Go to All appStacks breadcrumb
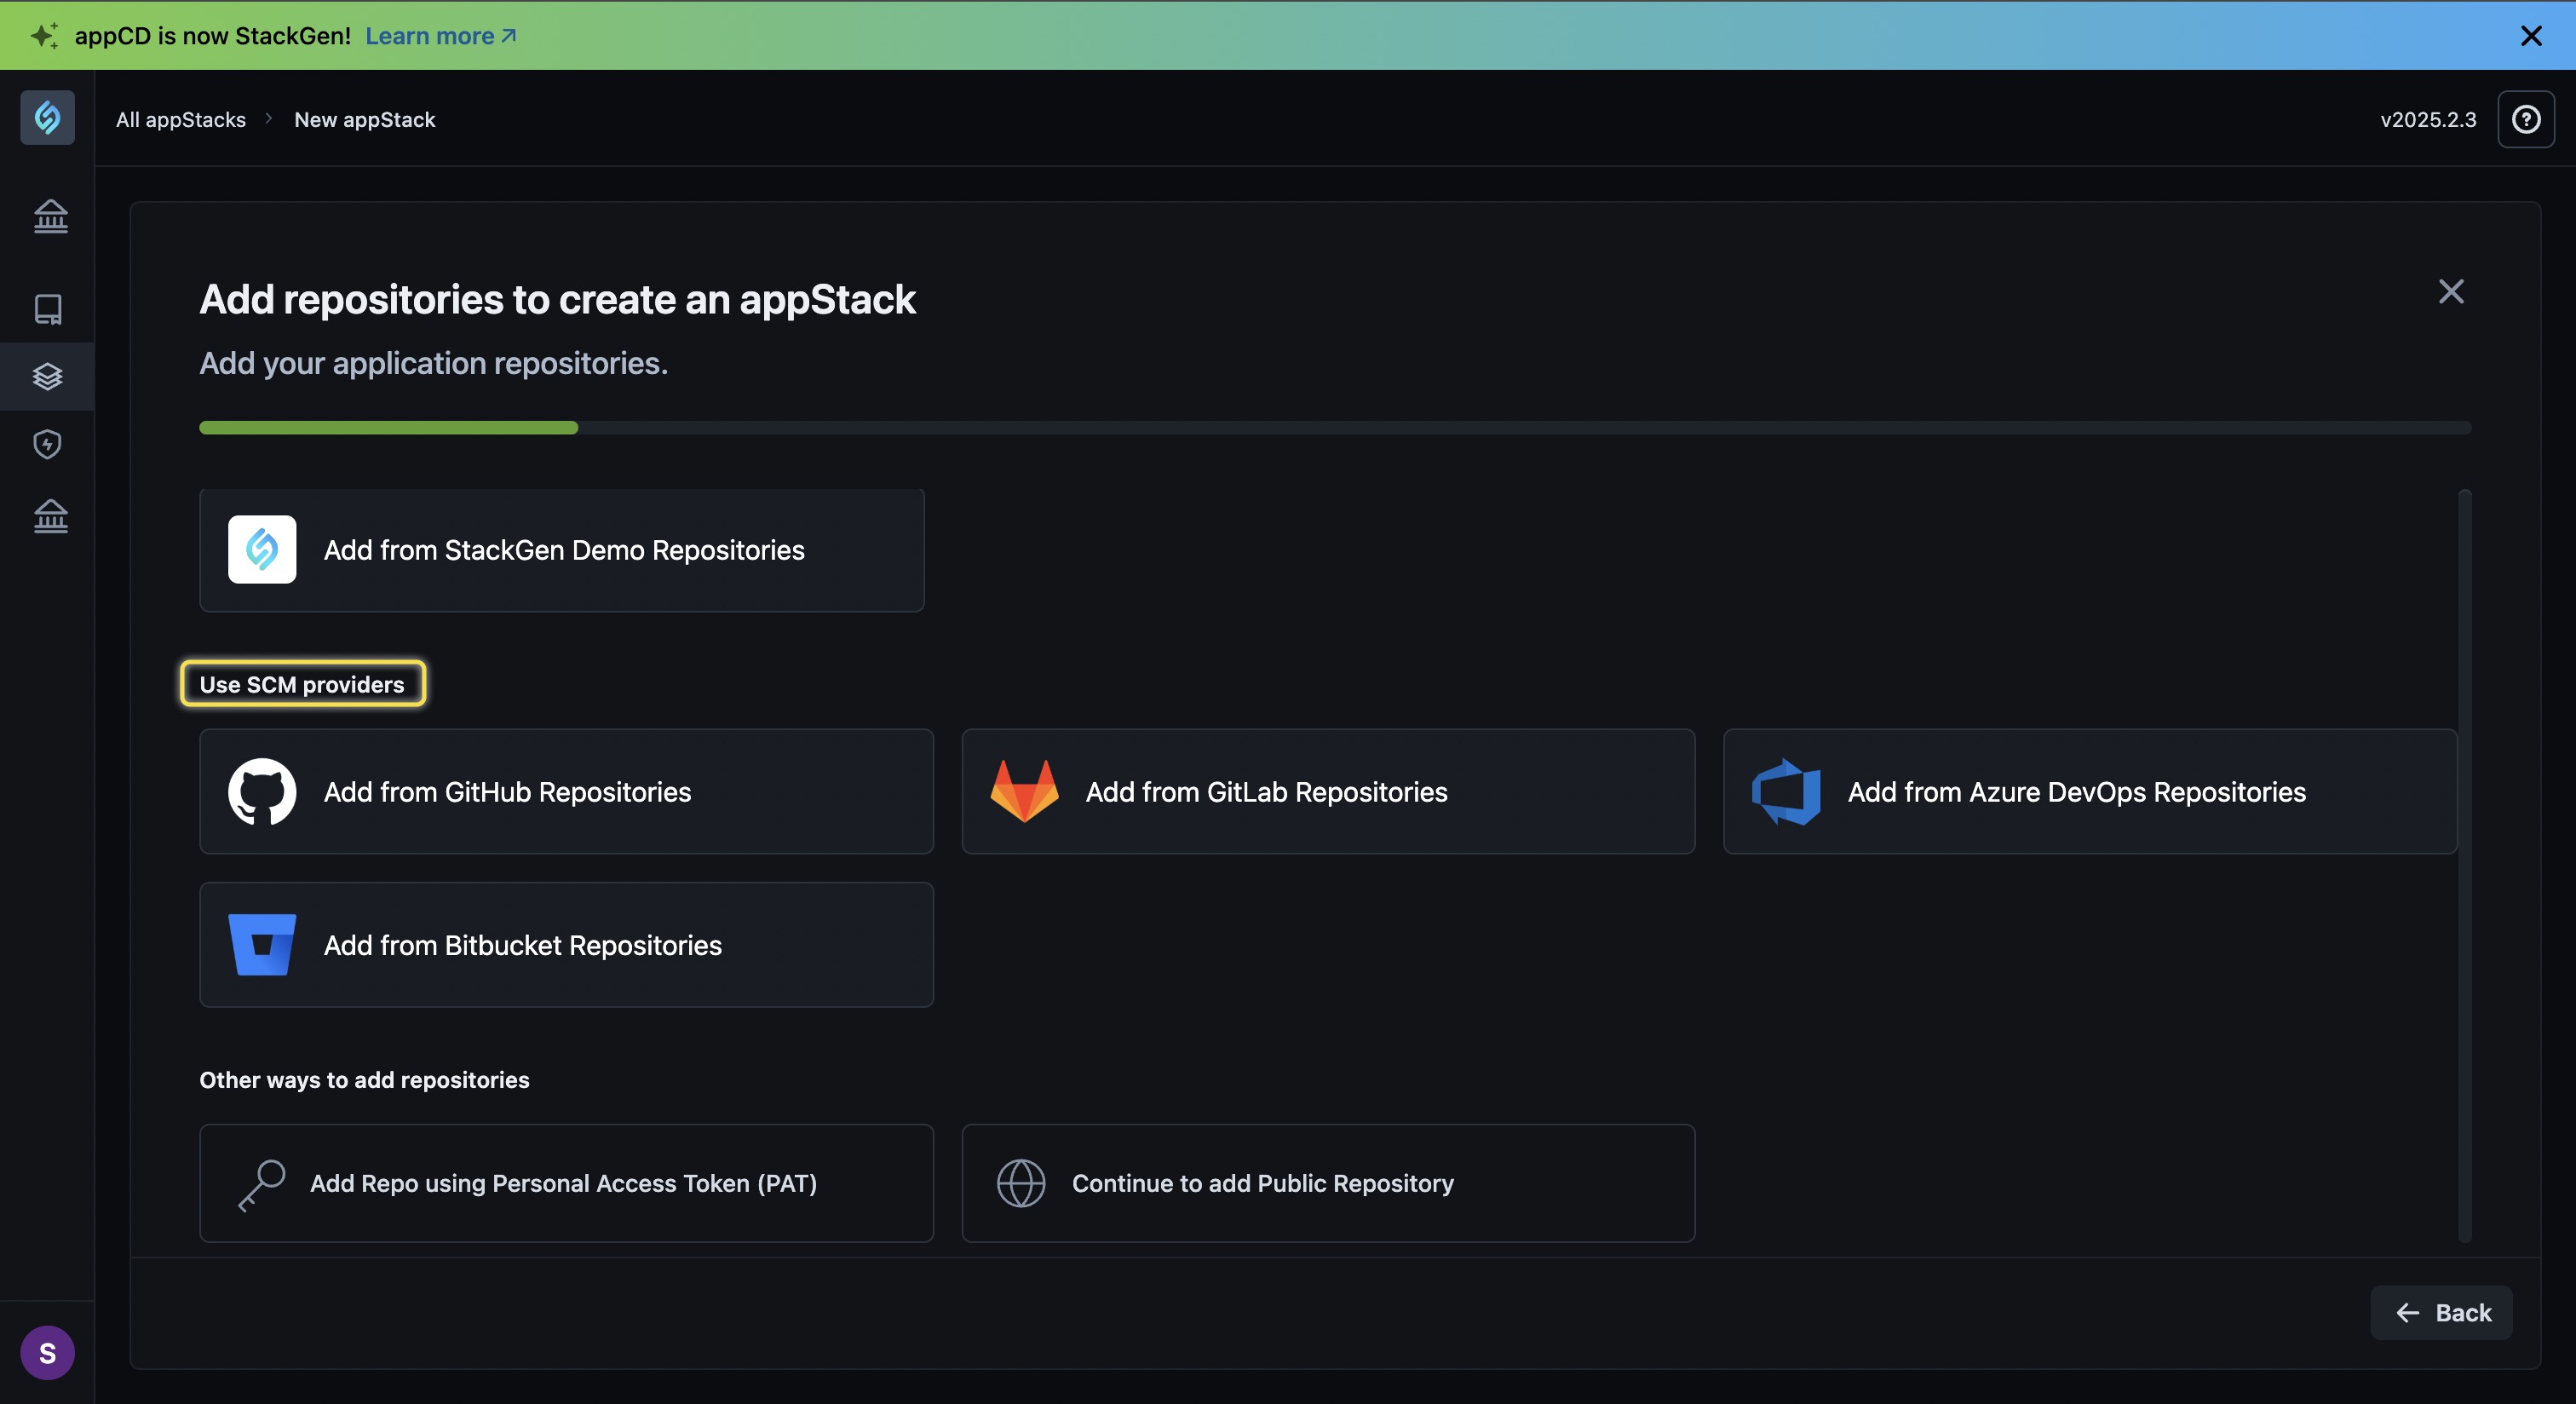The width and height of the screenshot is (2576, 1404). click(x=181, y=119)
